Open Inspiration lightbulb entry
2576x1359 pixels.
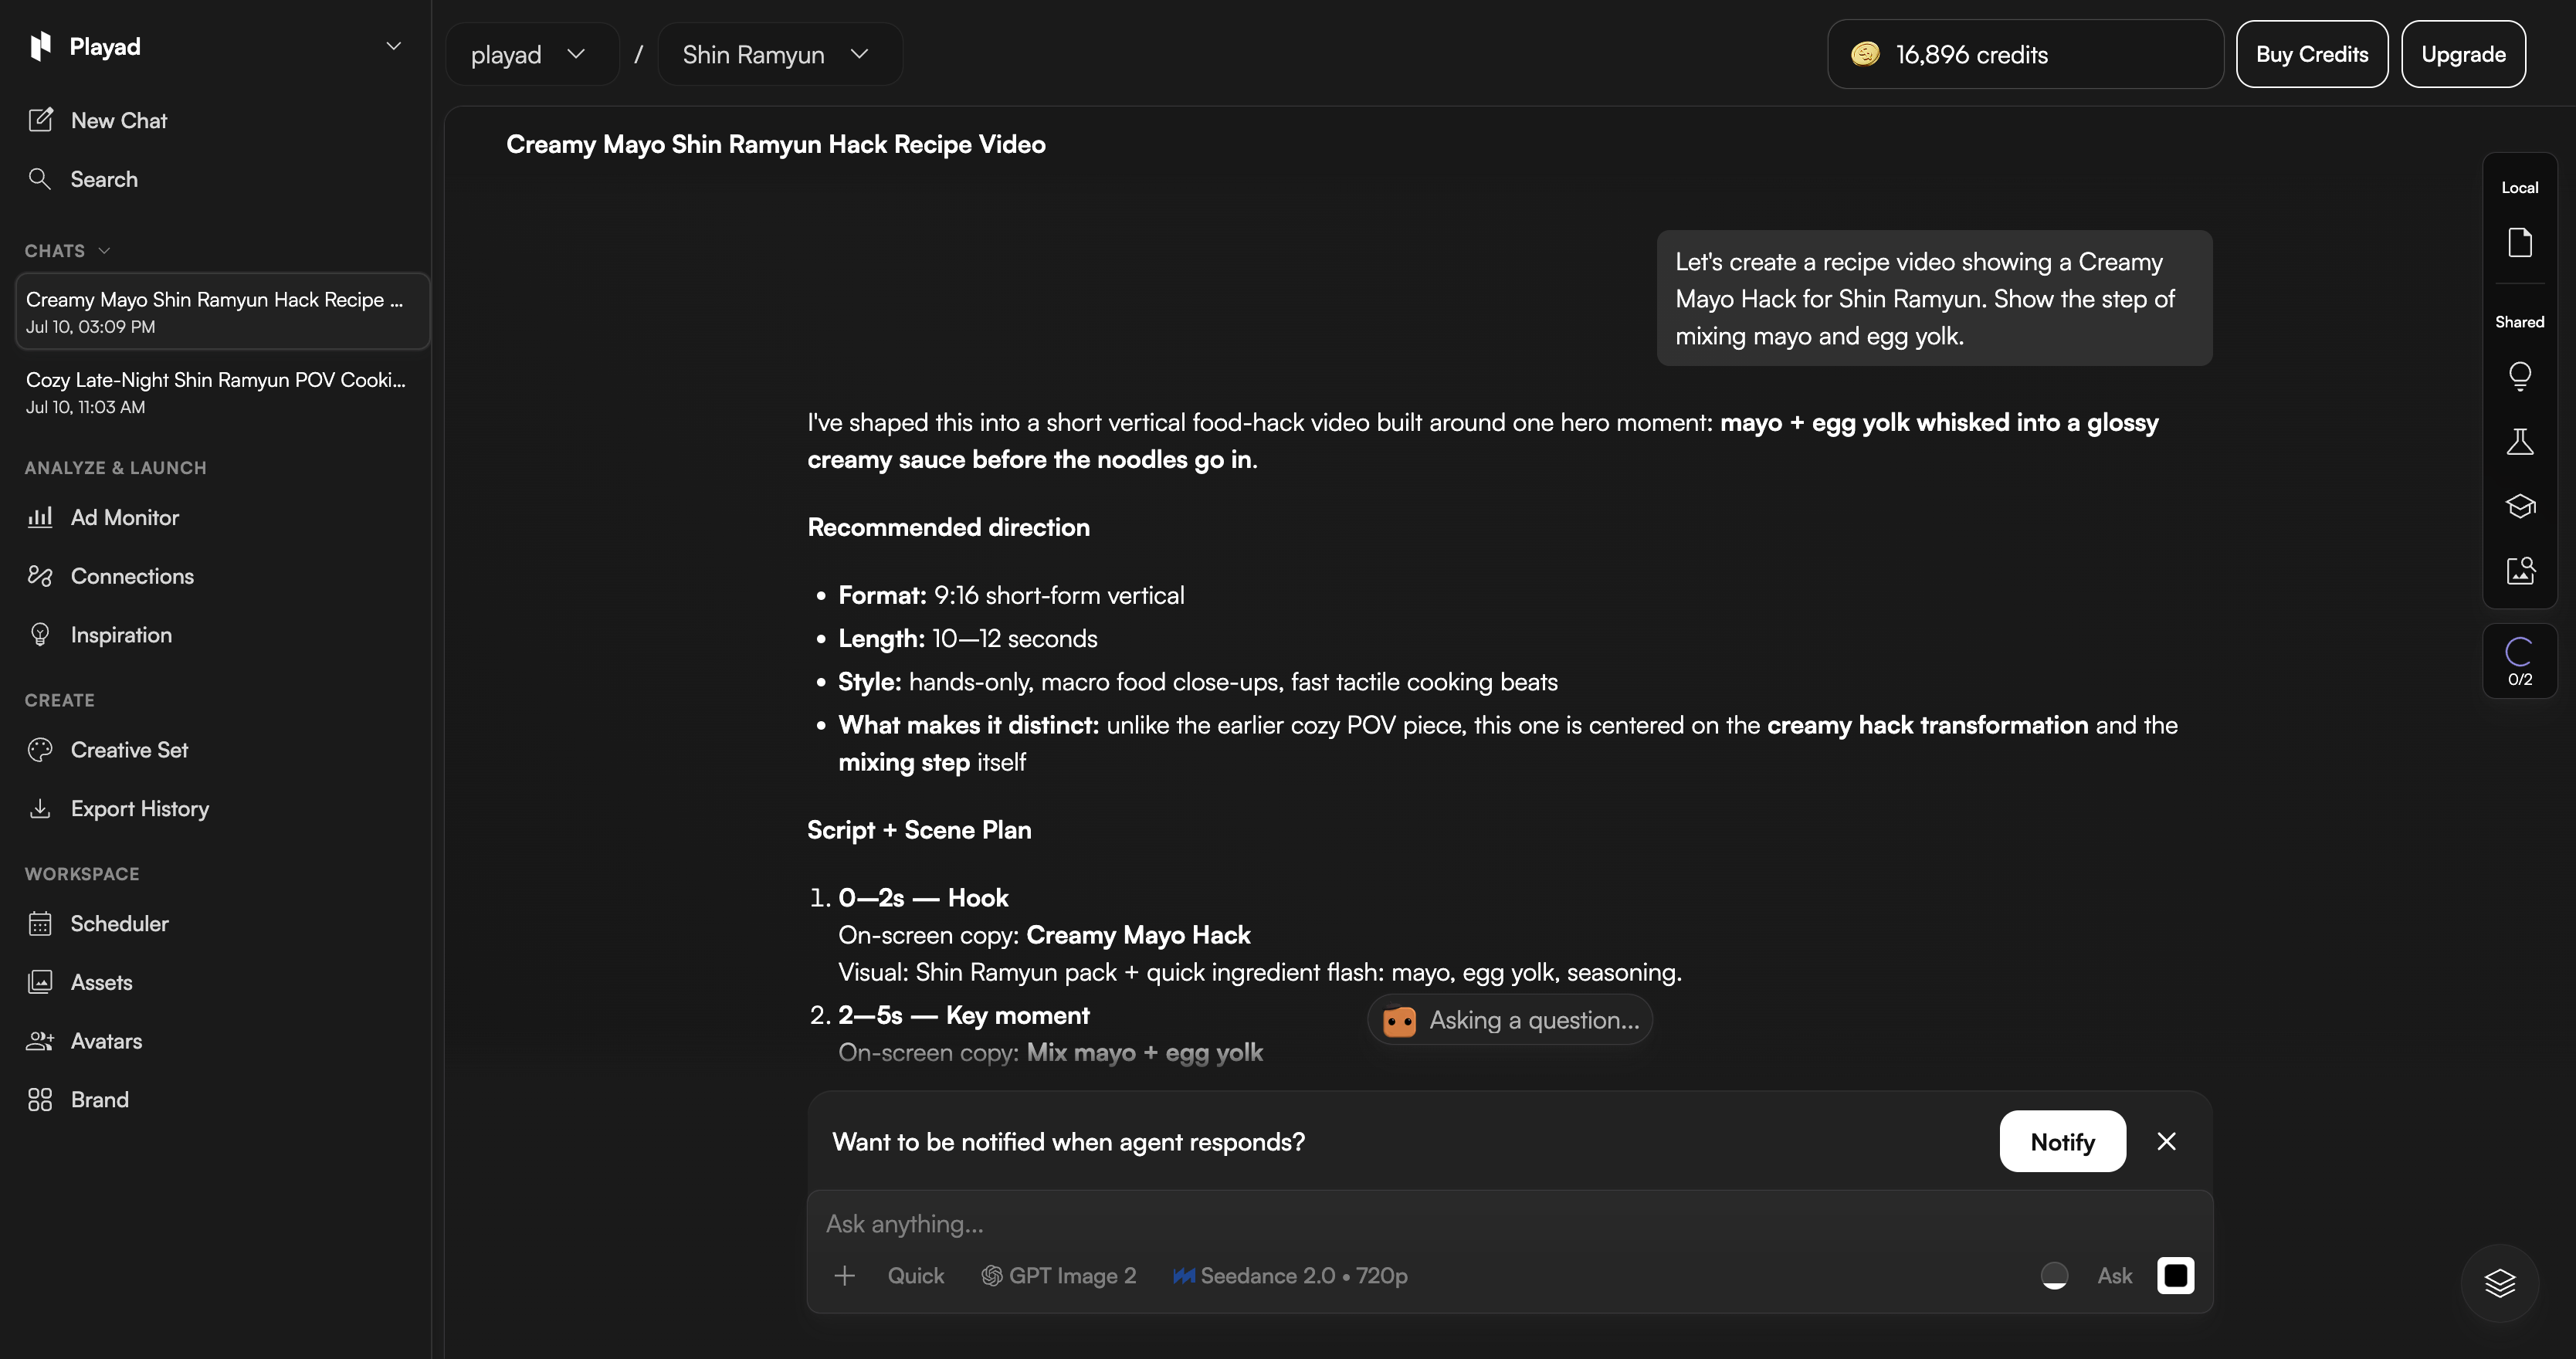121,635
